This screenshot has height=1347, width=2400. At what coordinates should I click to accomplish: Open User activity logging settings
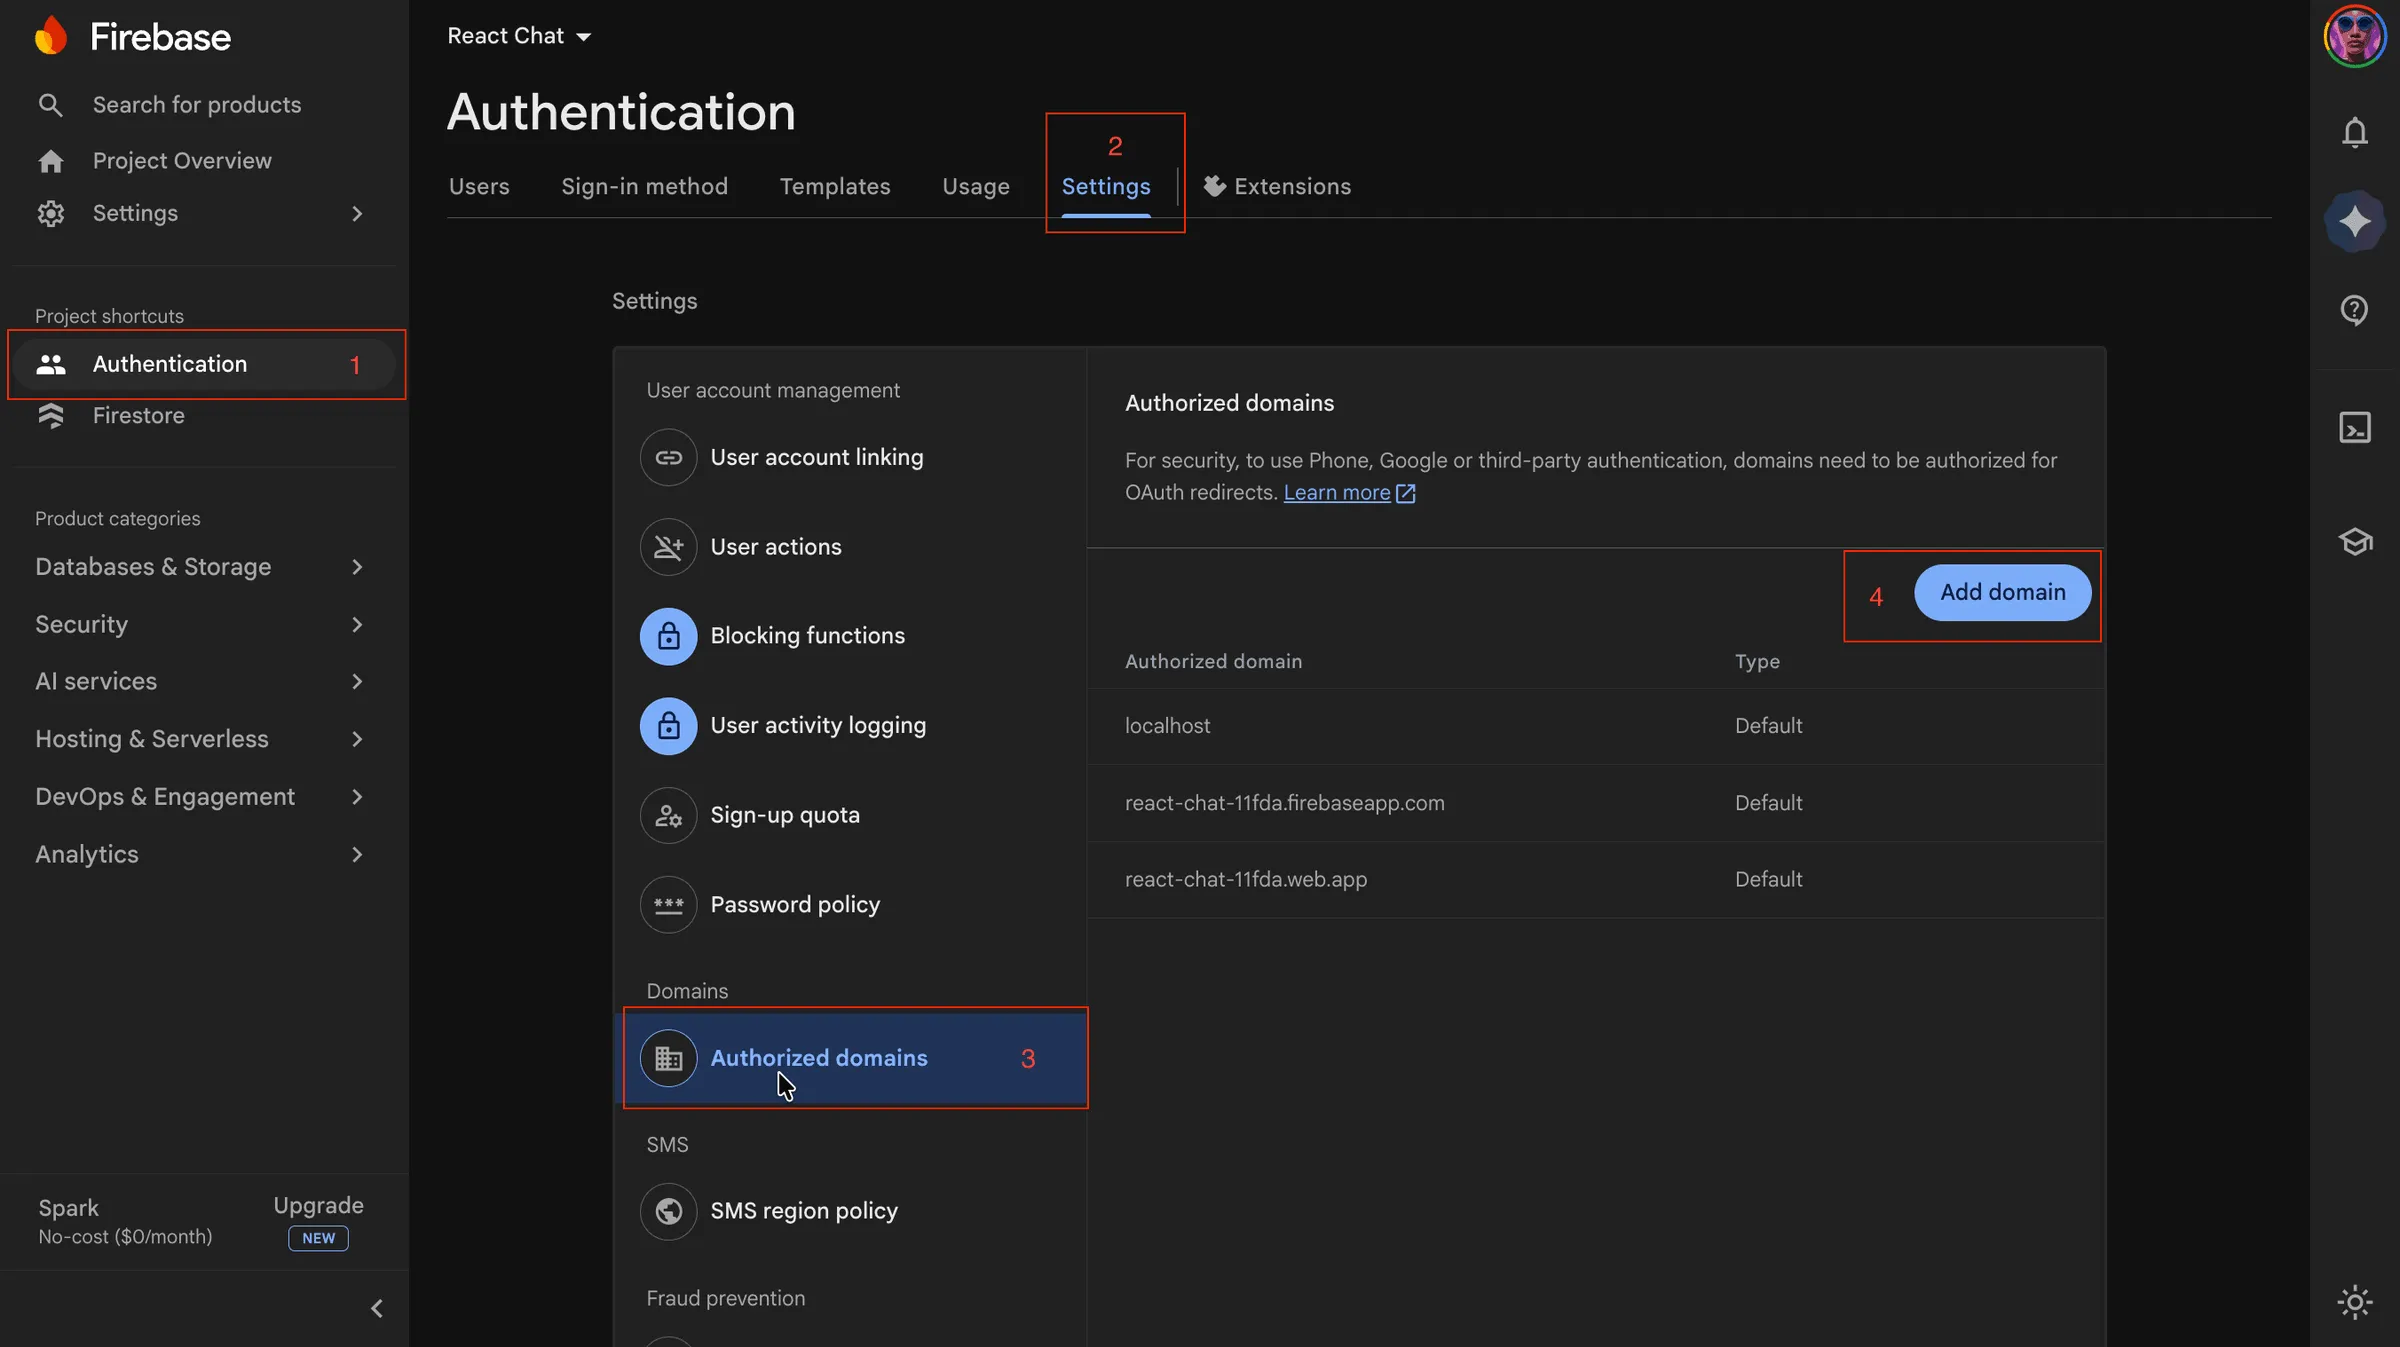coord(850,726)
